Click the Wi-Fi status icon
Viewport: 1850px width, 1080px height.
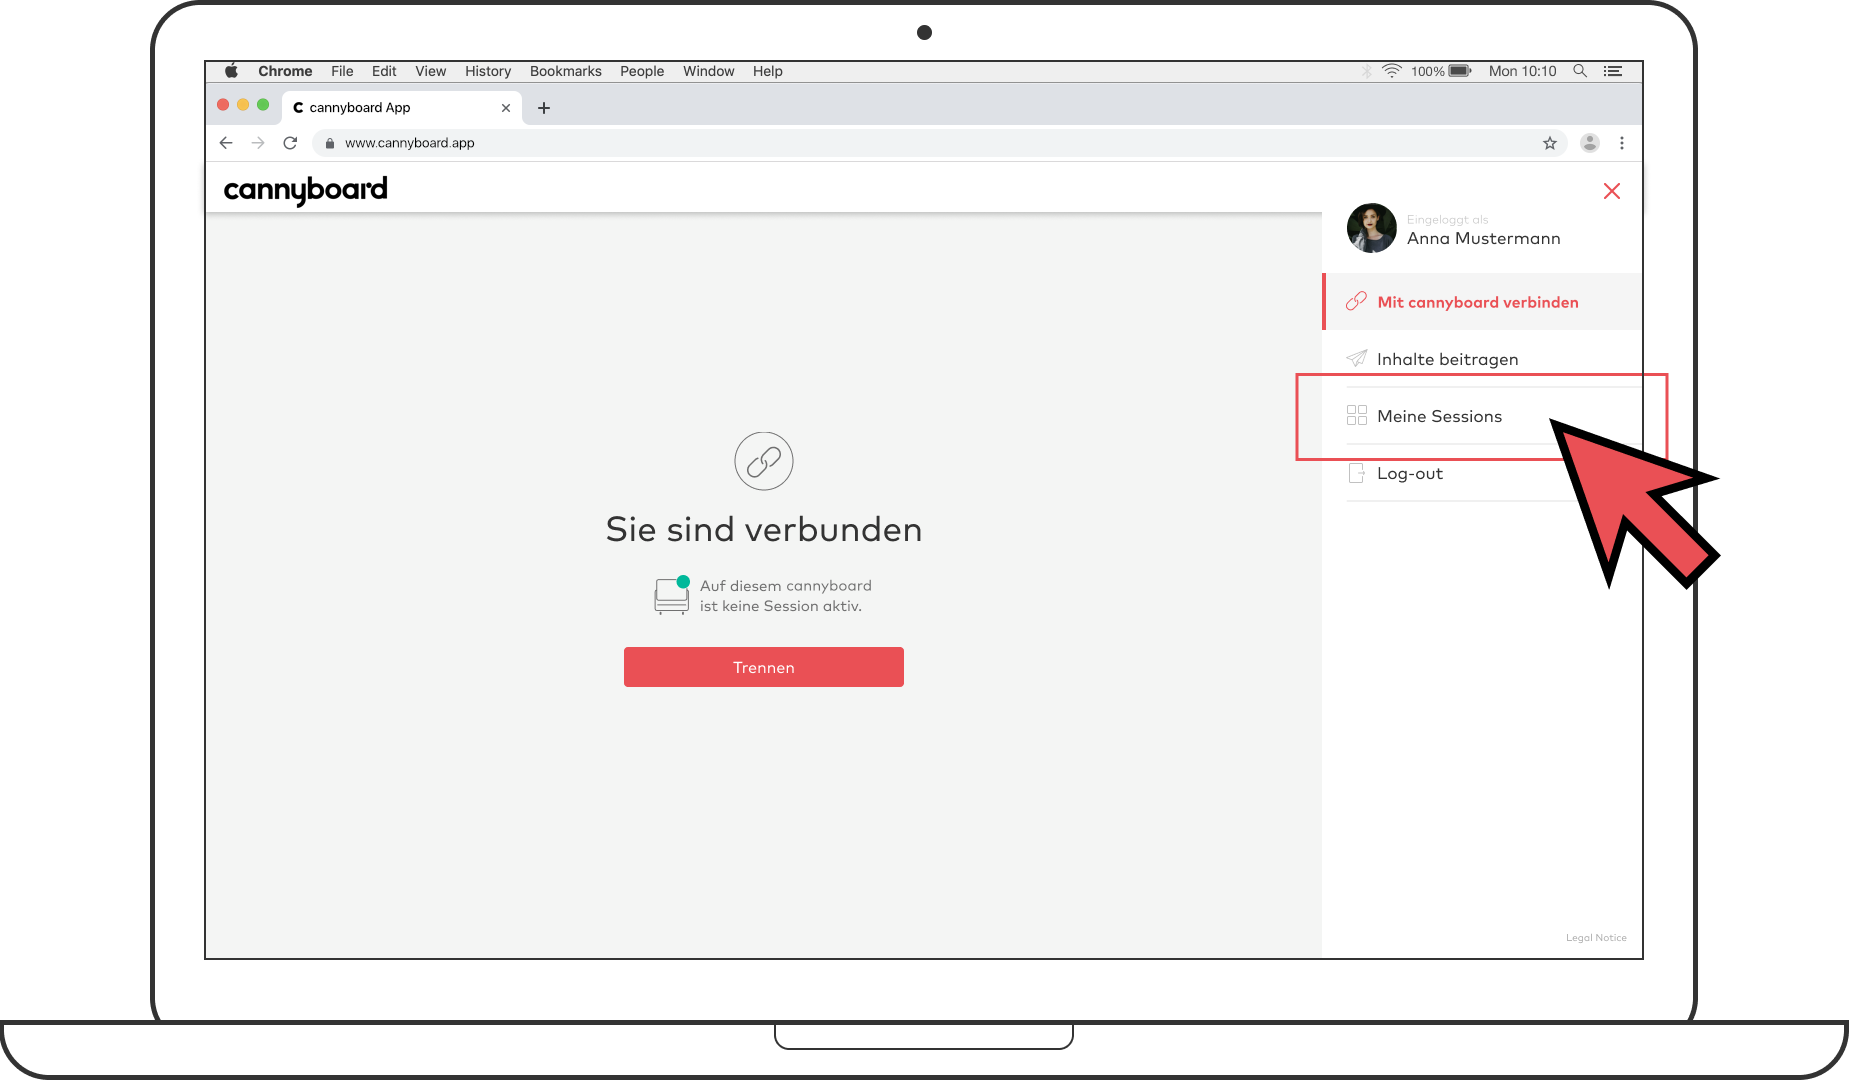[x=1392, y=71]
